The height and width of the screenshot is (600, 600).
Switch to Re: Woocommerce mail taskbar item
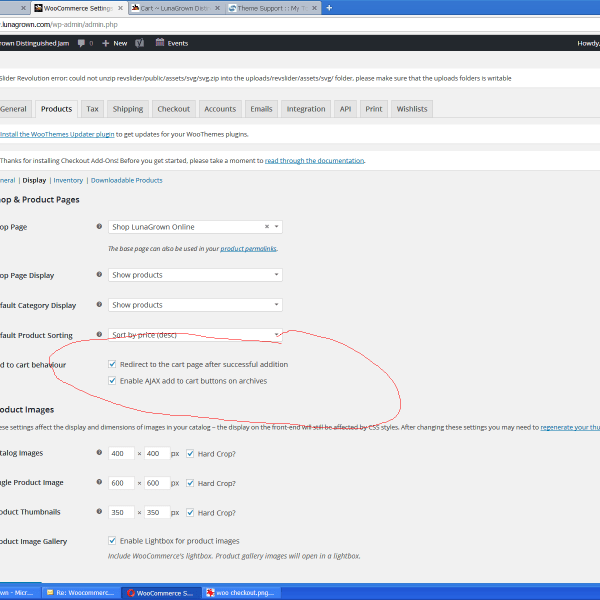tap(81, 593)
